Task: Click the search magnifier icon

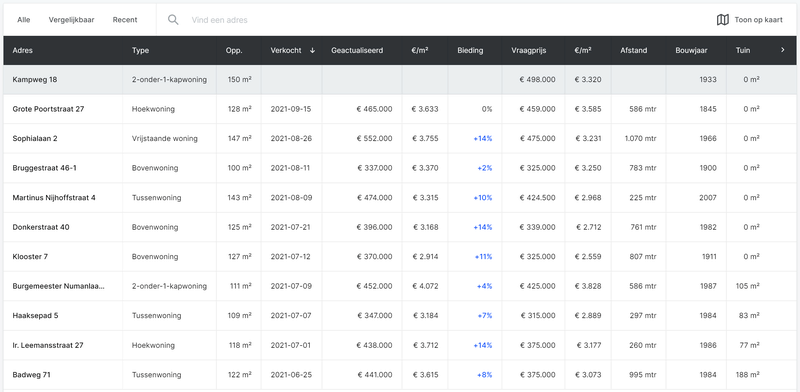Action: click(x=173, y=20)
